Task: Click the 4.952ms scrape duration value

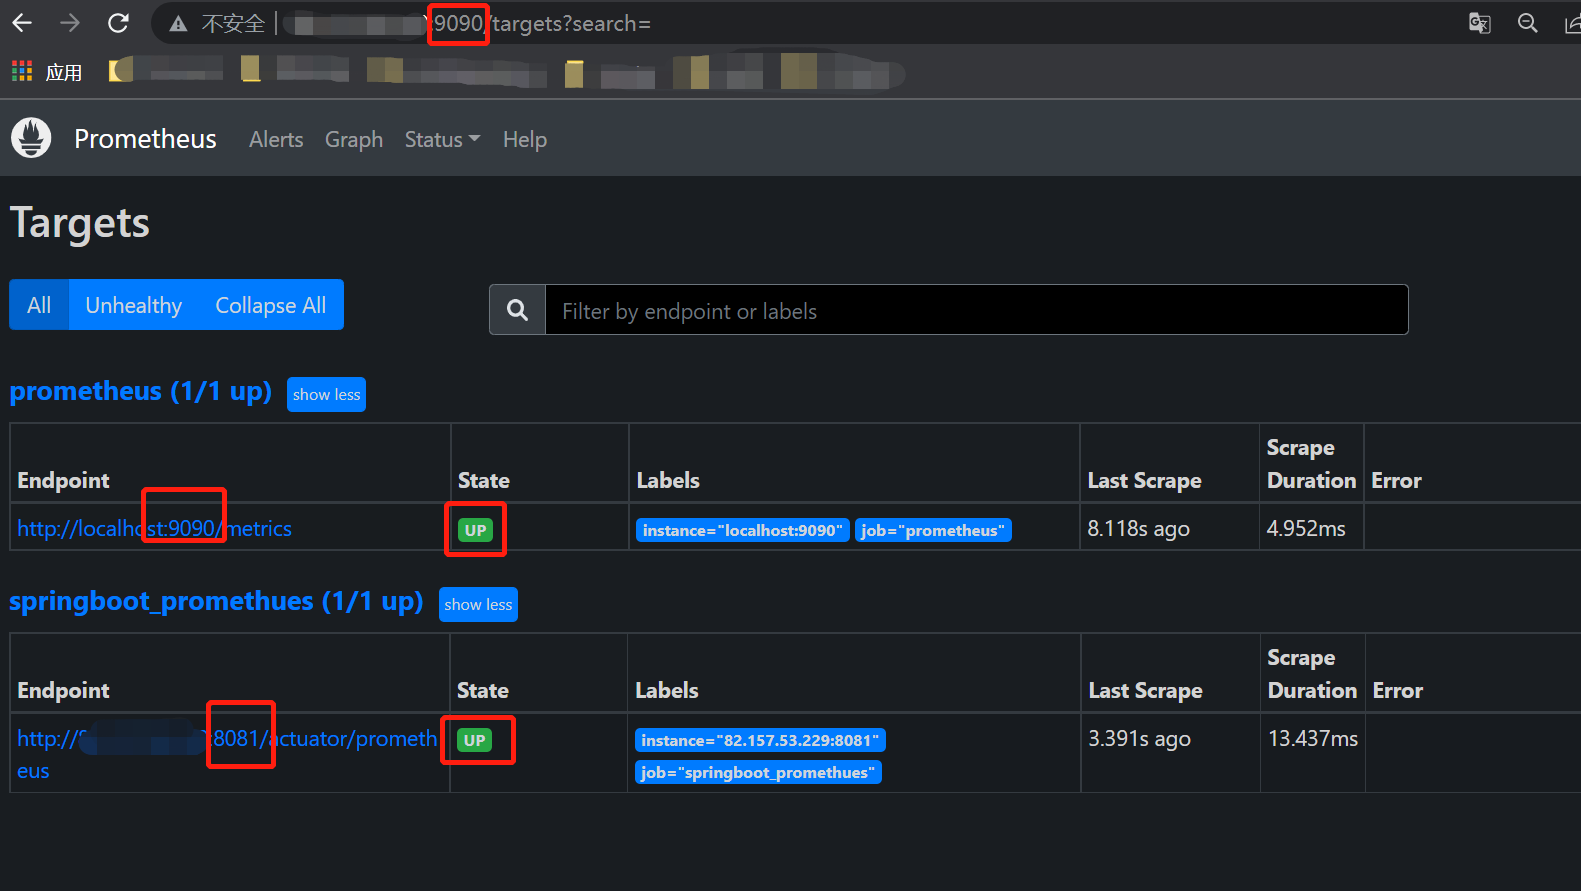Action: tap(1307, 528)
